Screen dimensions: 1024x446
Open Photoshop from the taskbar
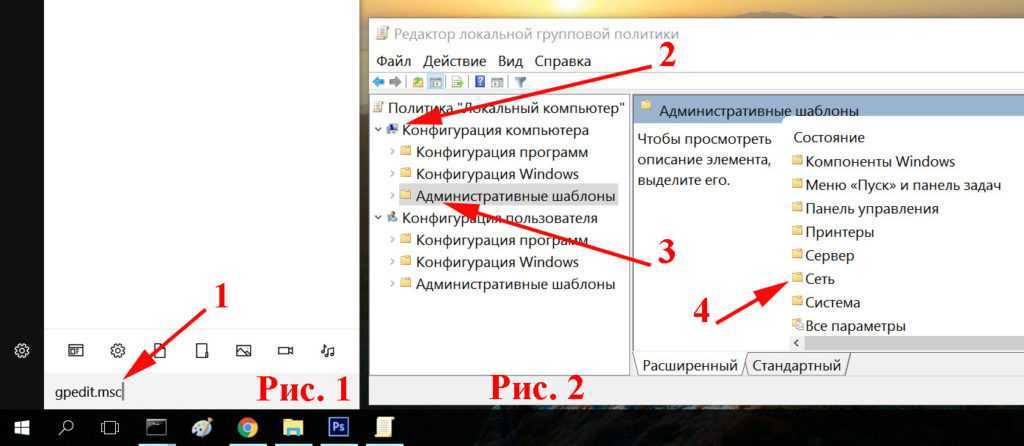(x=338, y=428)
